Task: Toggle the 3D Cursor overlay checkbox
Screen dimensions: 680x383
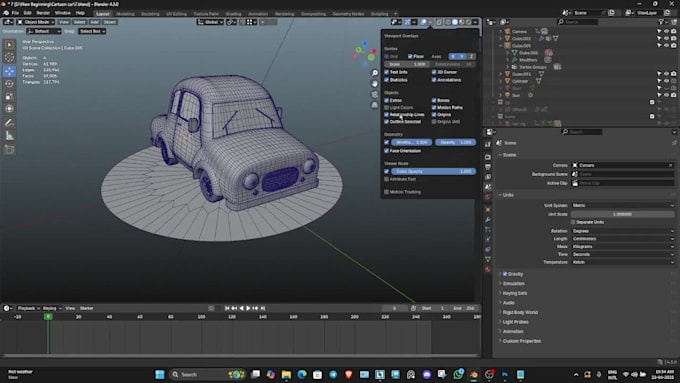Action: (434, 72)
